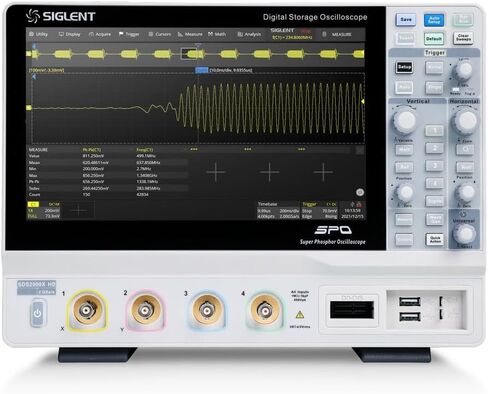Click the Timebase descriptor box
The image size is (488, 394).
(278, 210)
